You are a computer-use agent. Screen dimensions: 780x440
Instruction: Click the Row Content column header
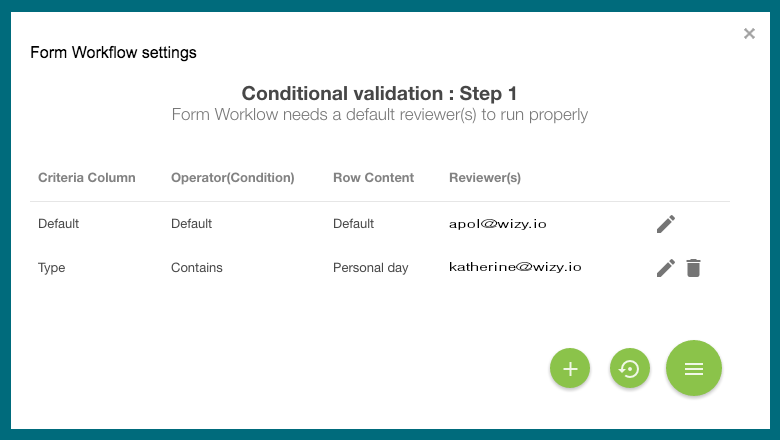[x=374, y=177]
